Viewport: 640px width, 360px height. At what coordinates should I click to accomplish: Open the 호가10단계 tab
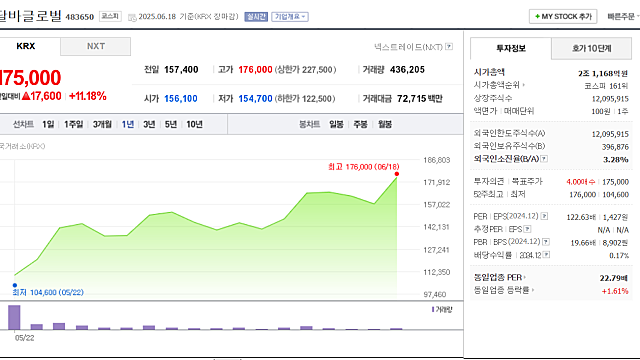[x=591, y=49]
